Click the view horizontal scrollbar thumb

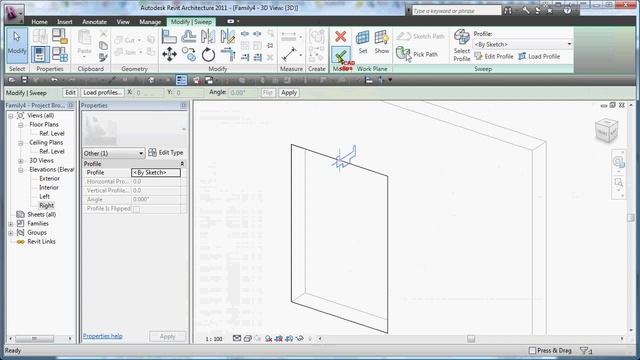coord(471,338)
